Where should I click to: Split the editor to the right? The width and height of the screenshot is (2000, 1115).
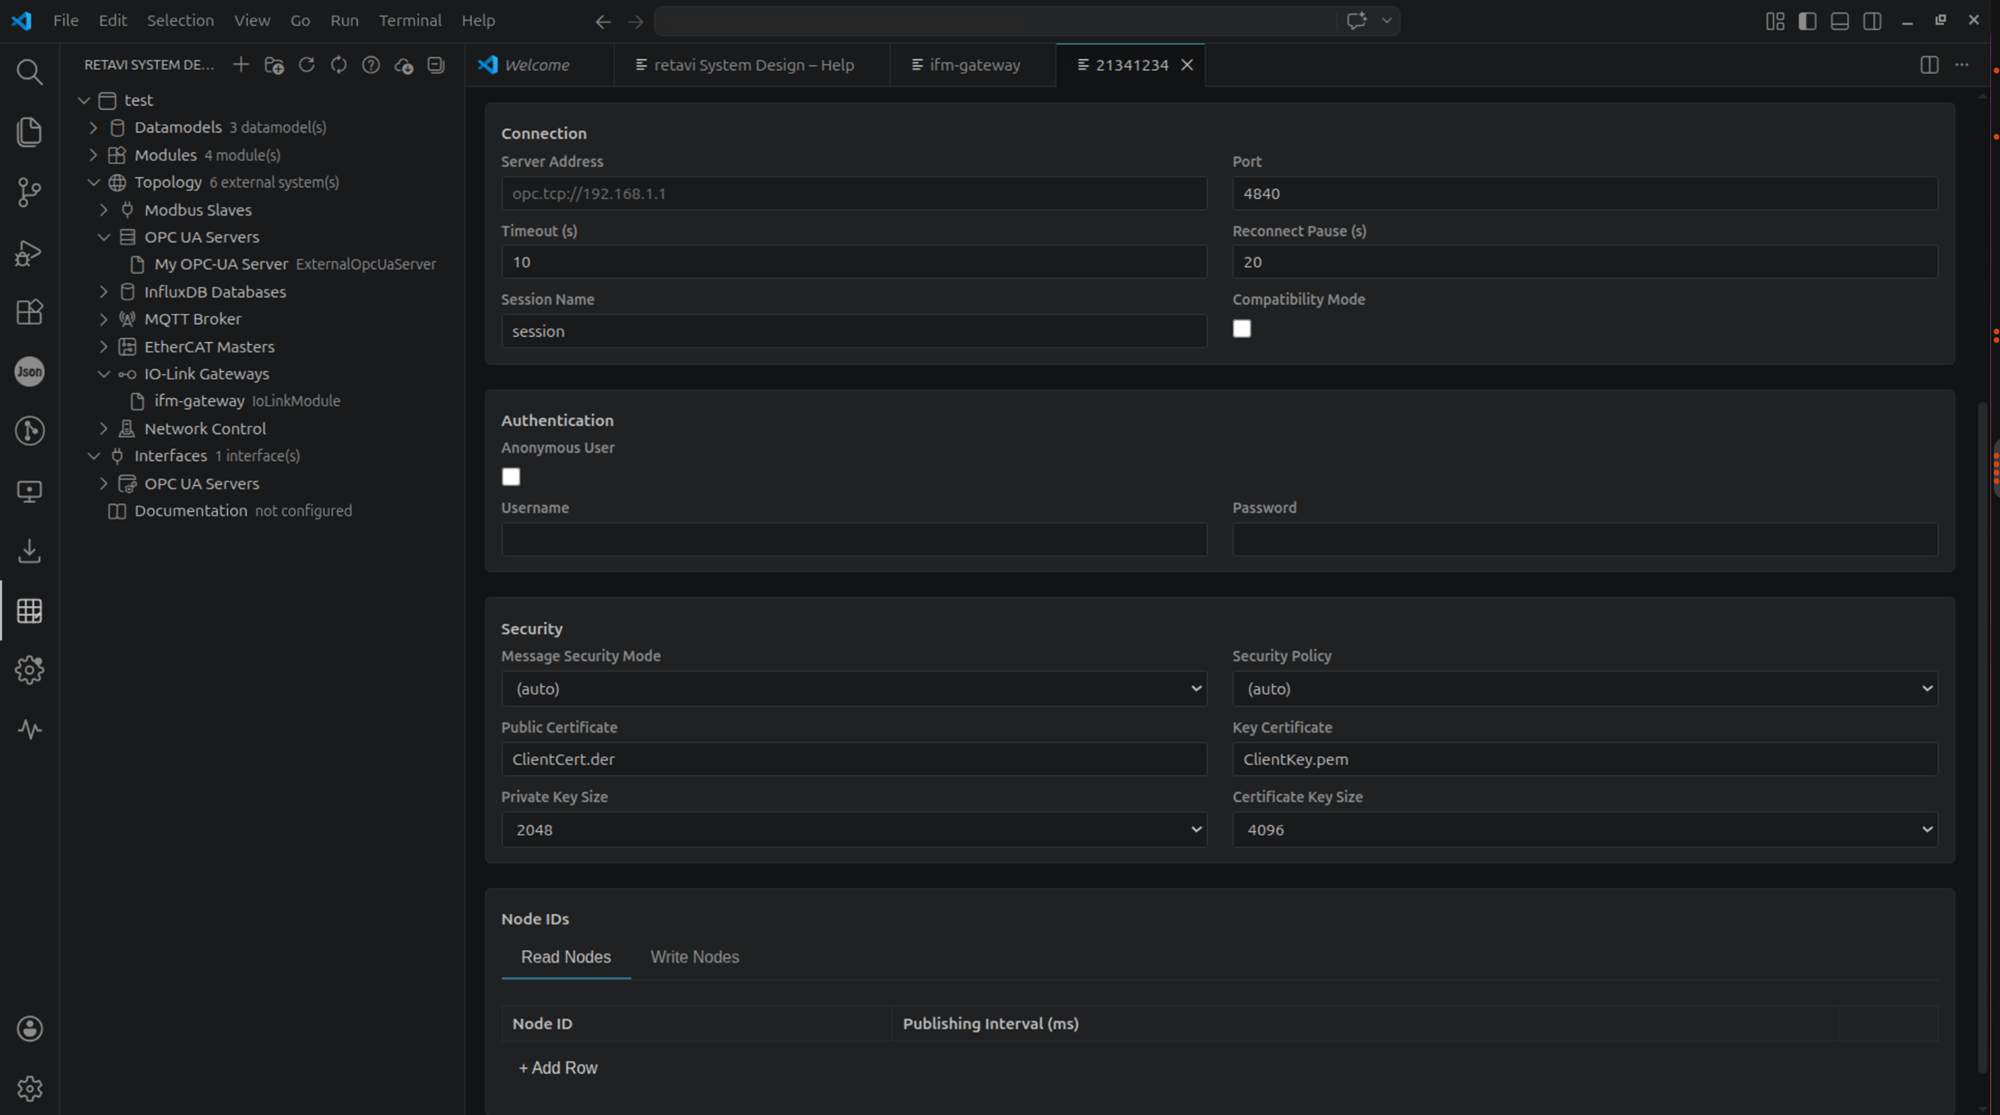coord(1929,65)
